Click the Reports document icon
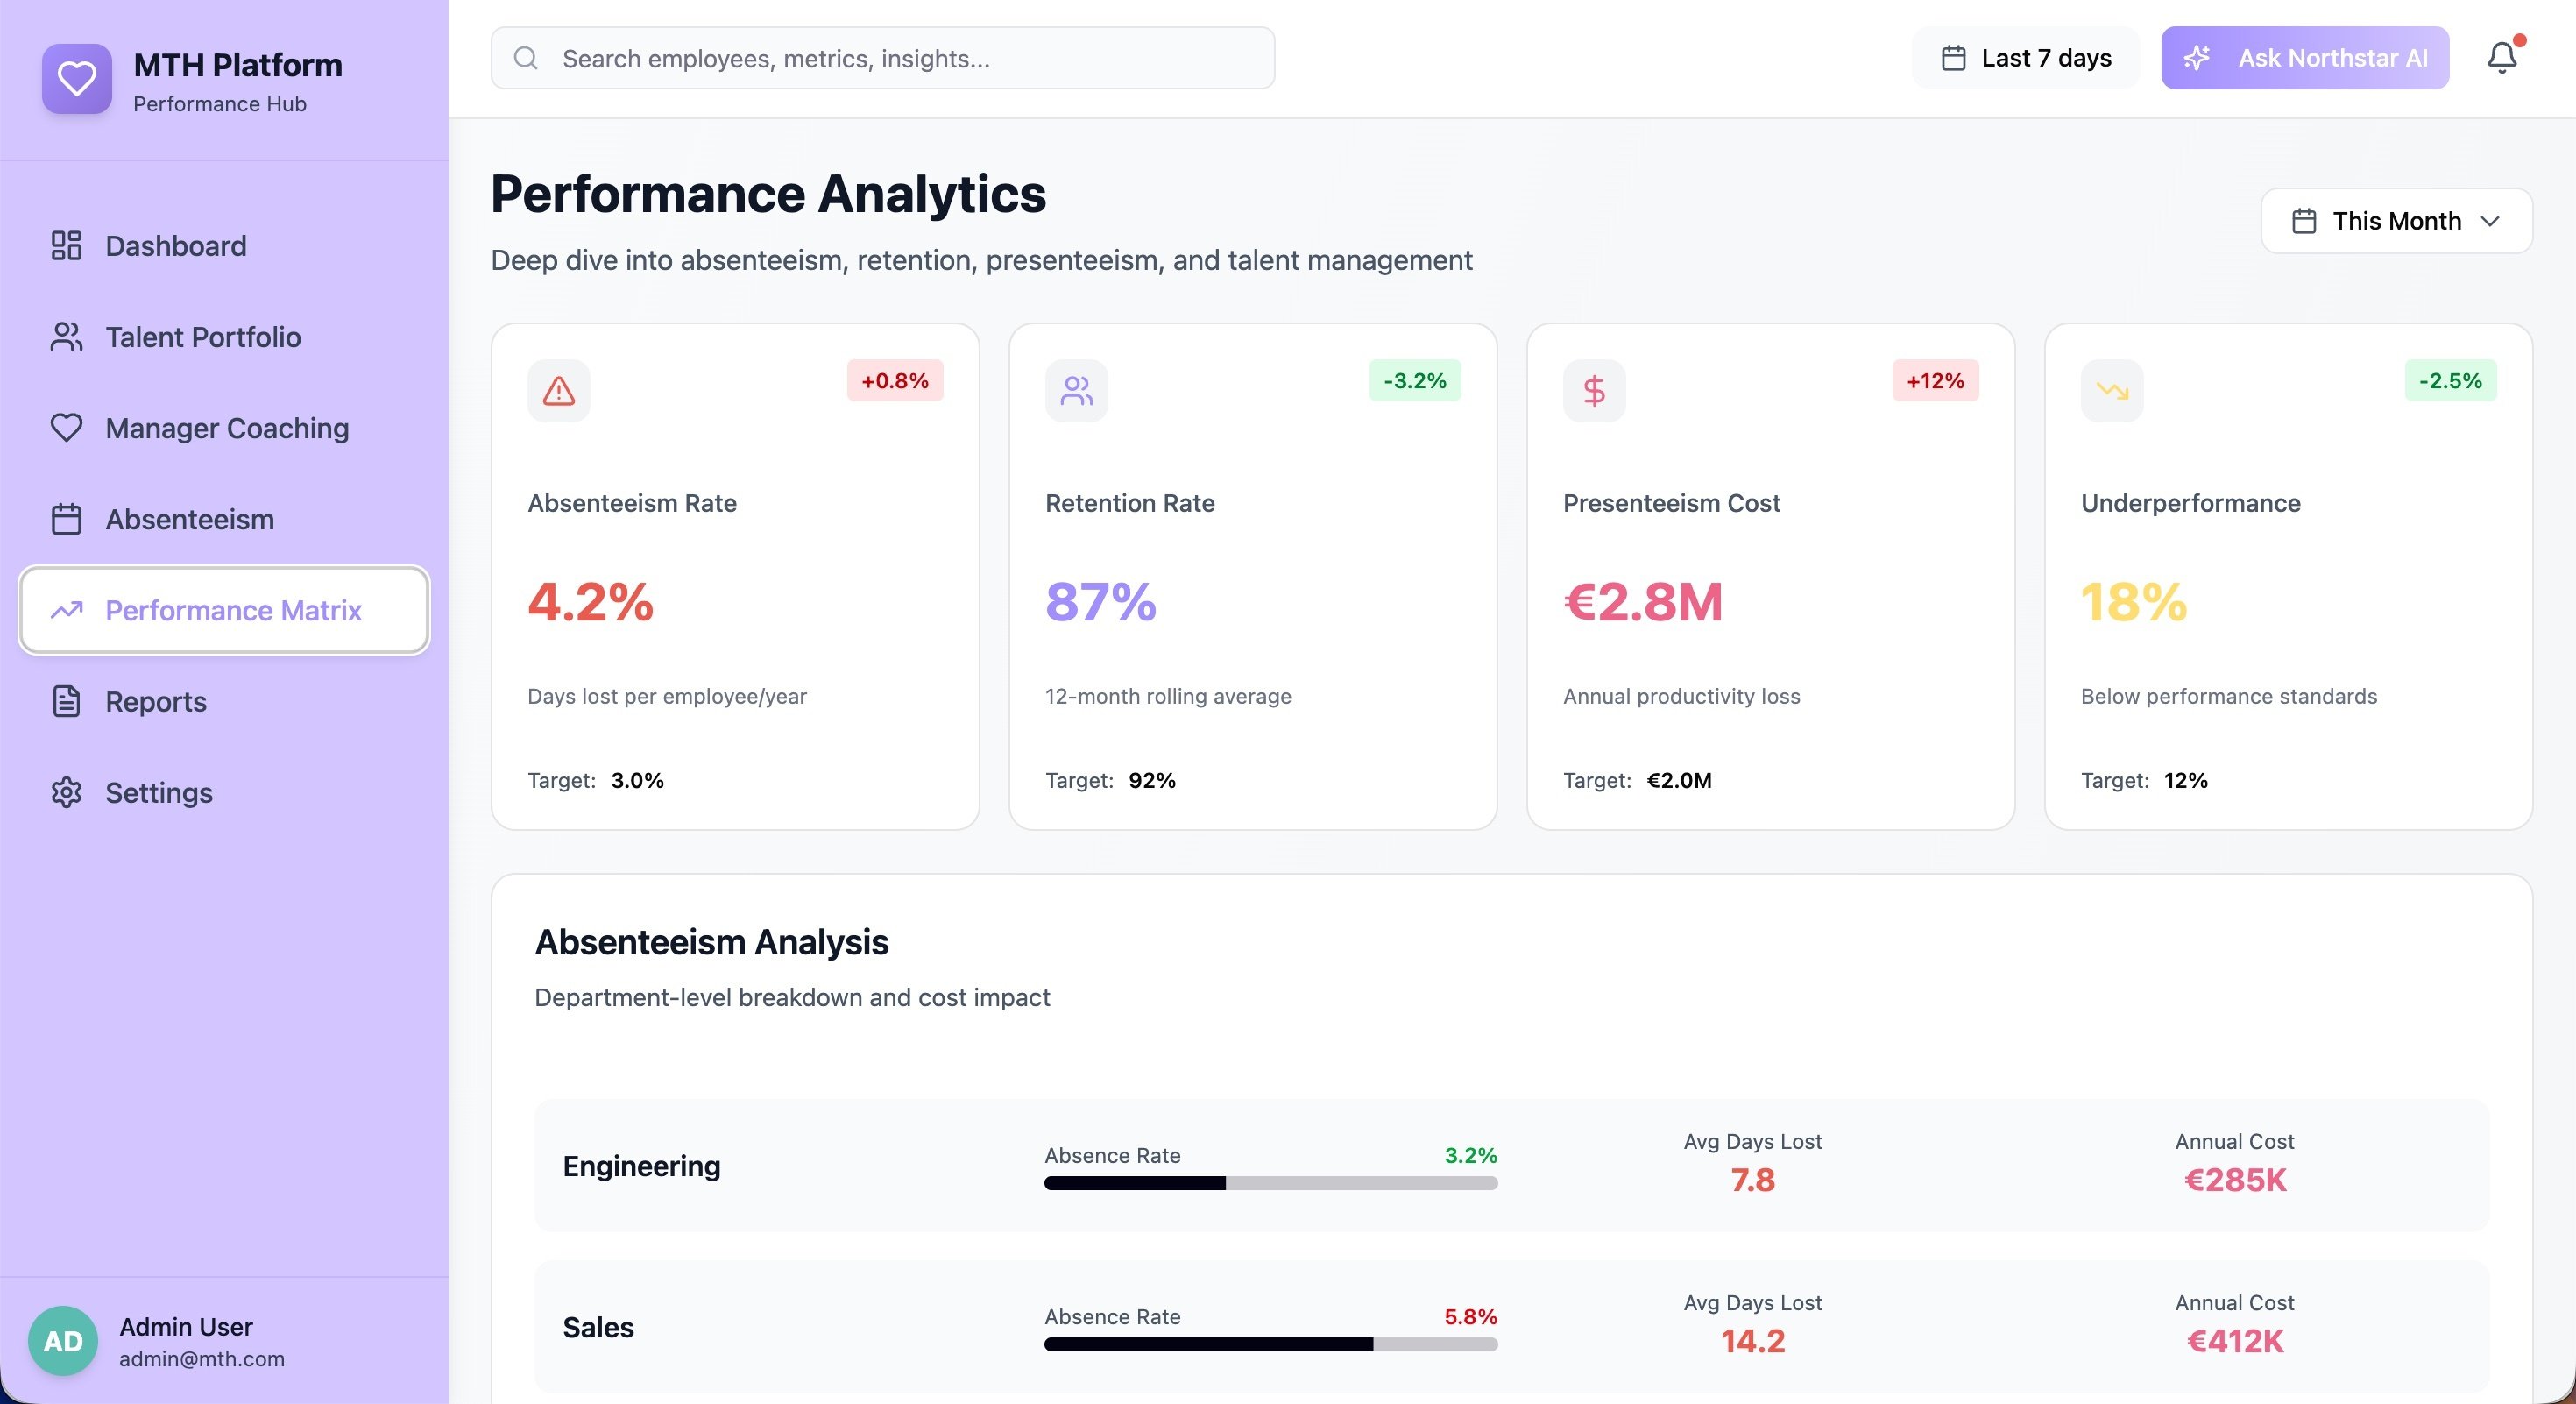This screenshot has height=1404, width=2576. (66, 701)
